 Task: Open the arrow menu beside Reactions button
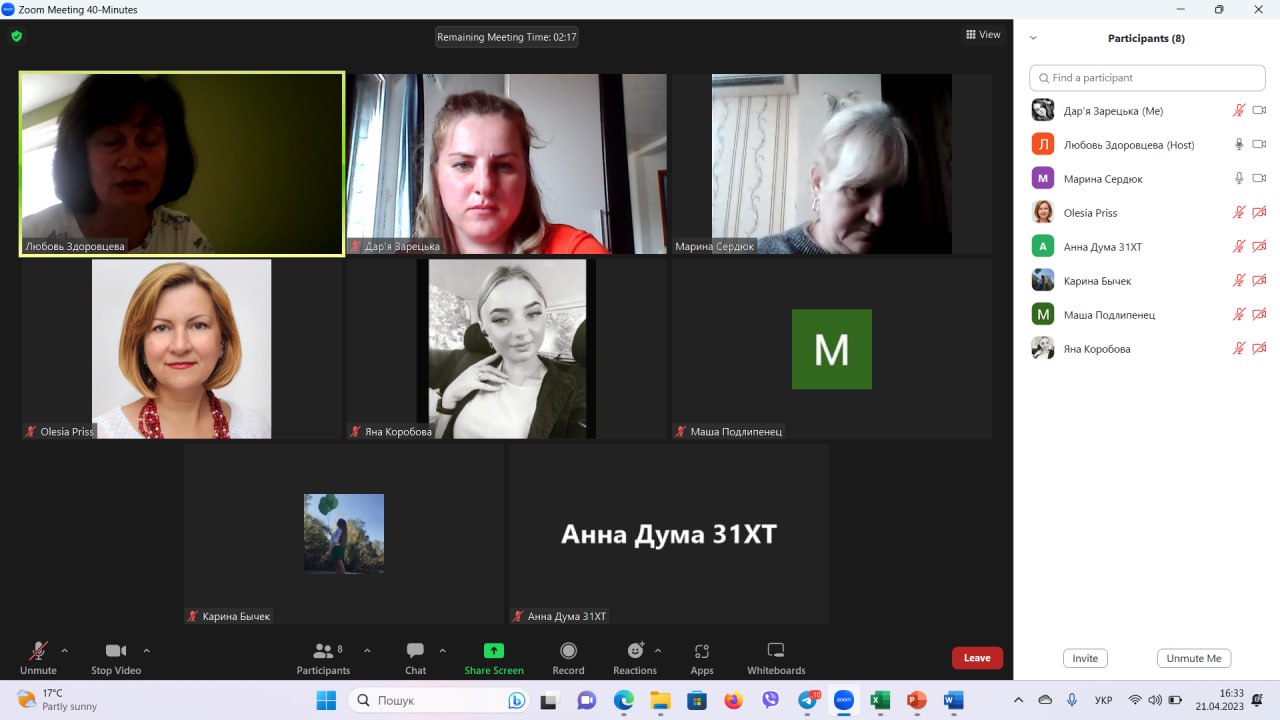pyautogui.click(x=657, y=650)
